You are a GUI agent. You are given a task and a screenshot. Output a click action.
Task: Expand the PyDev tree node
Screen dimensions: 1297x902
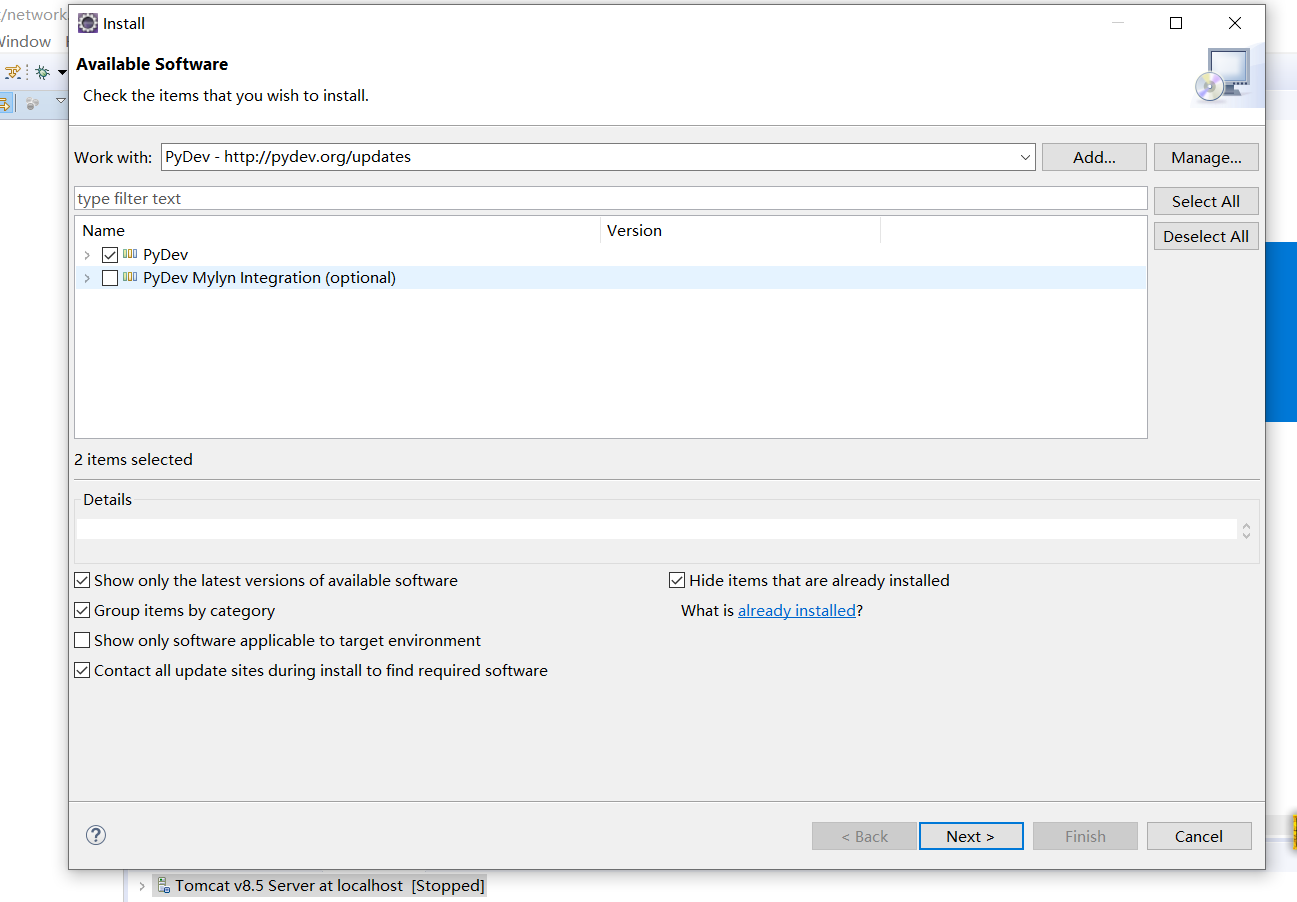tap(88, 255)
